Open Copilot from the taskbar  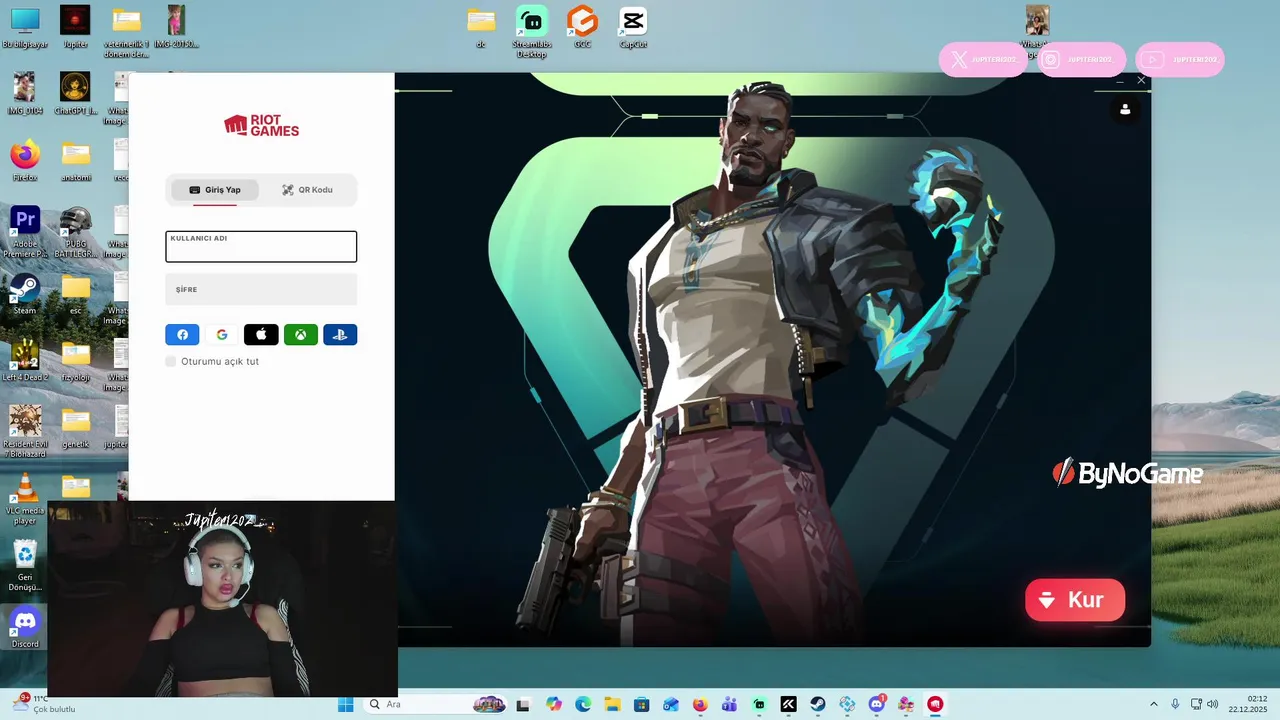554,704
